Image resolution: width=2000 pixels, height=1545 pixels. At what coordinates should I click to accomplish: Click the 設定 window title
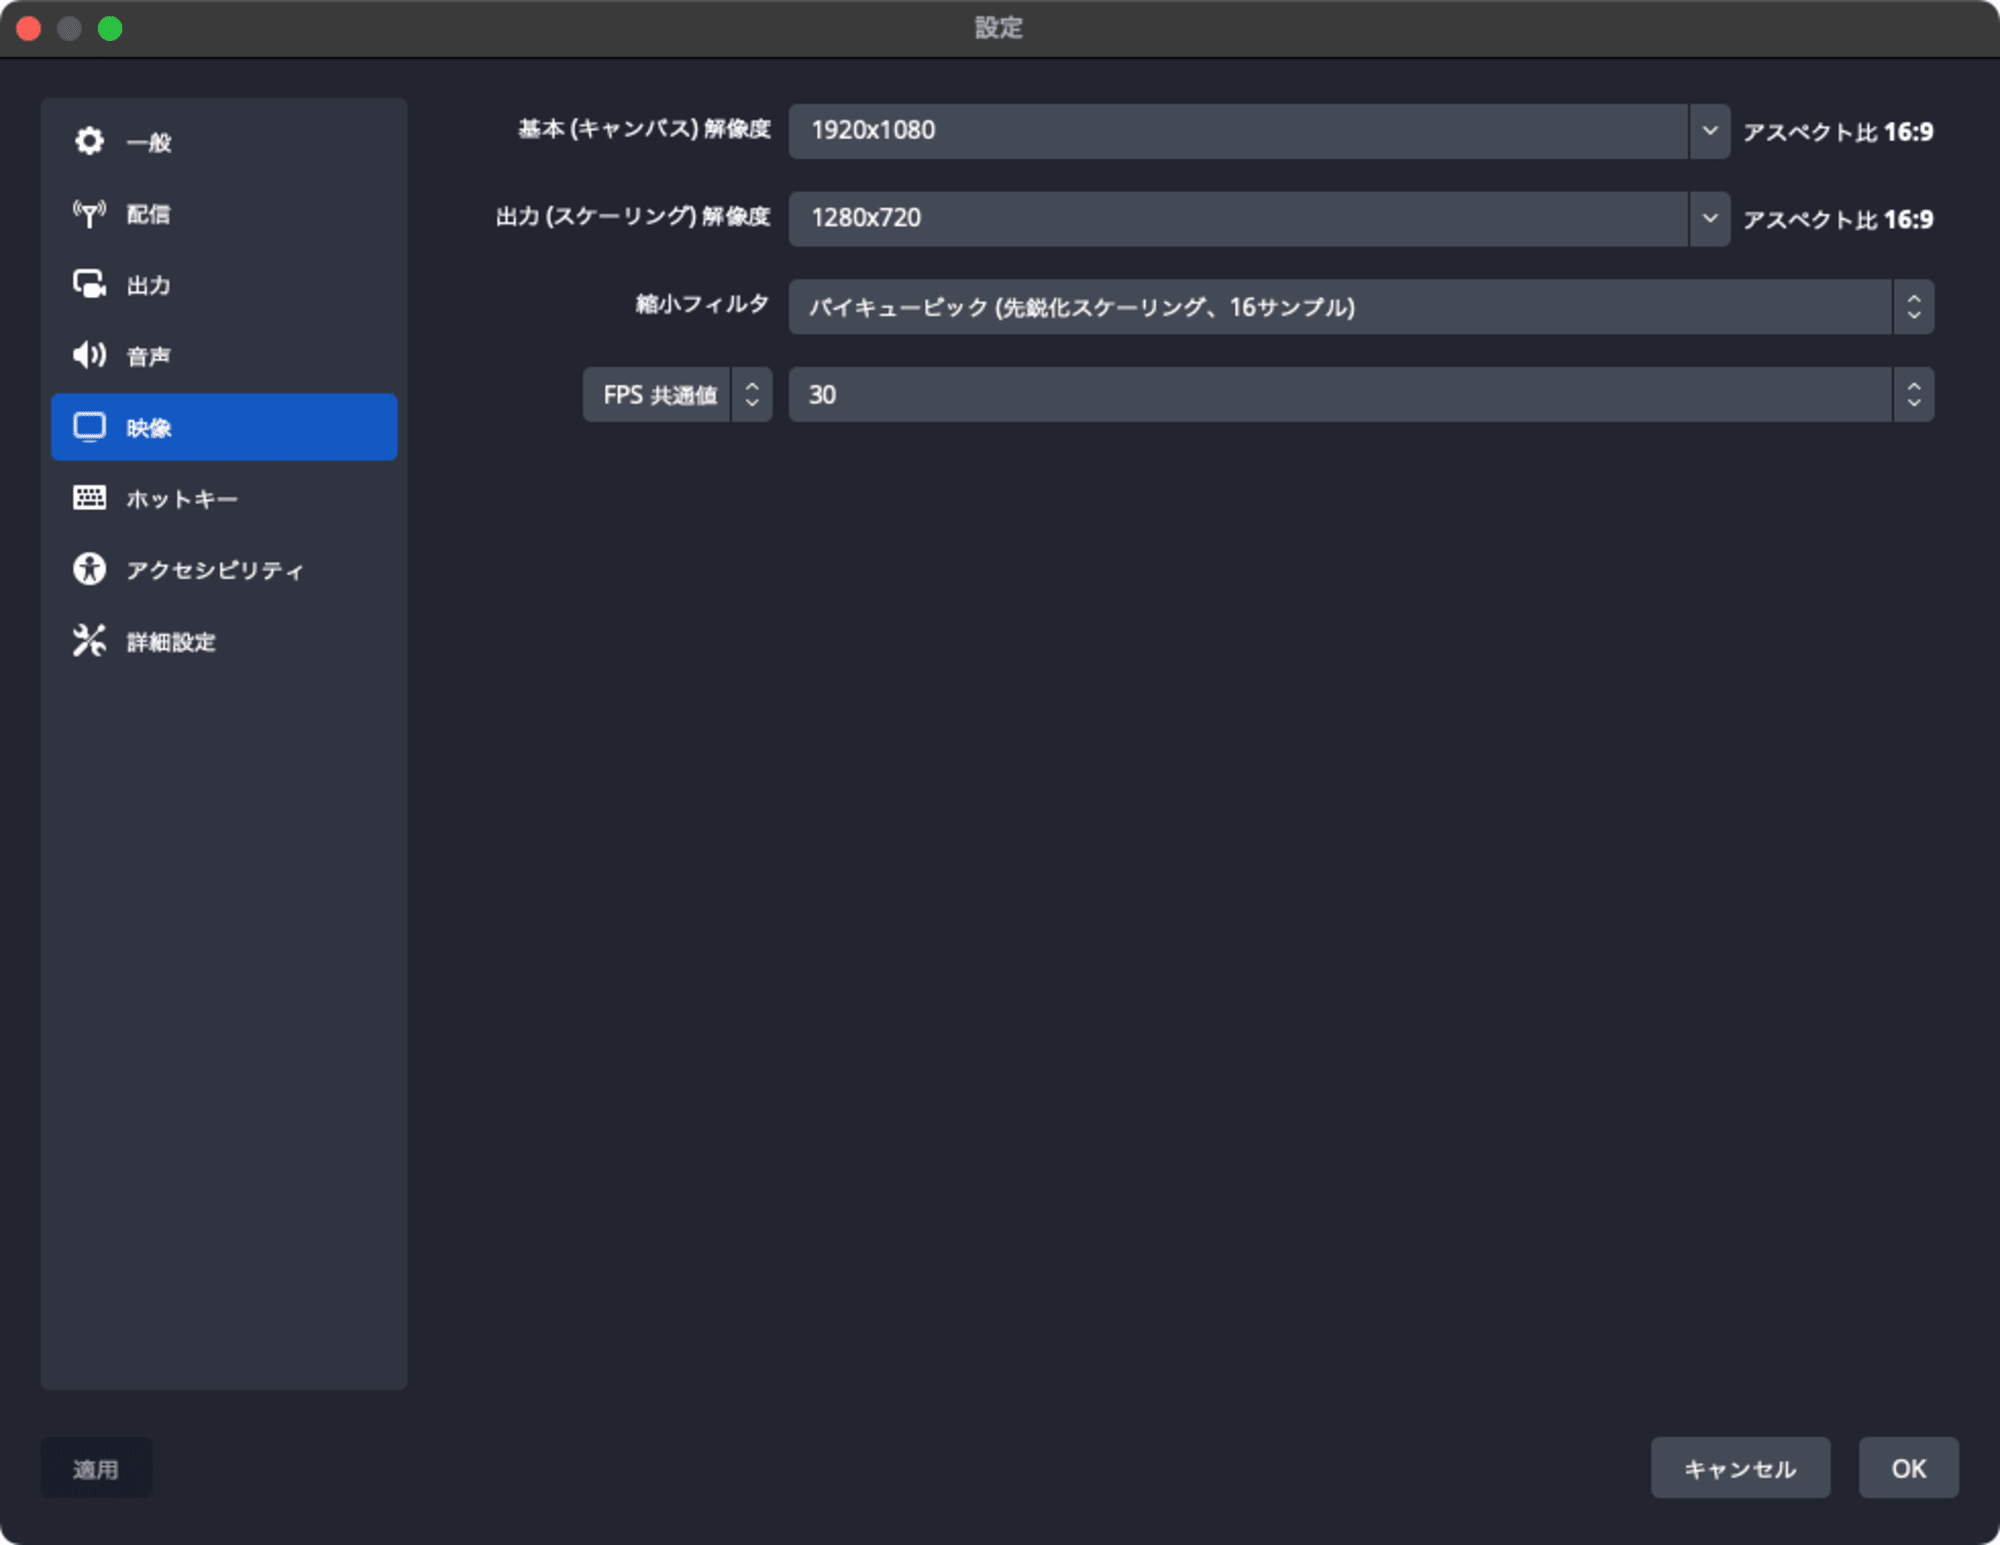[x=999, y=28]
